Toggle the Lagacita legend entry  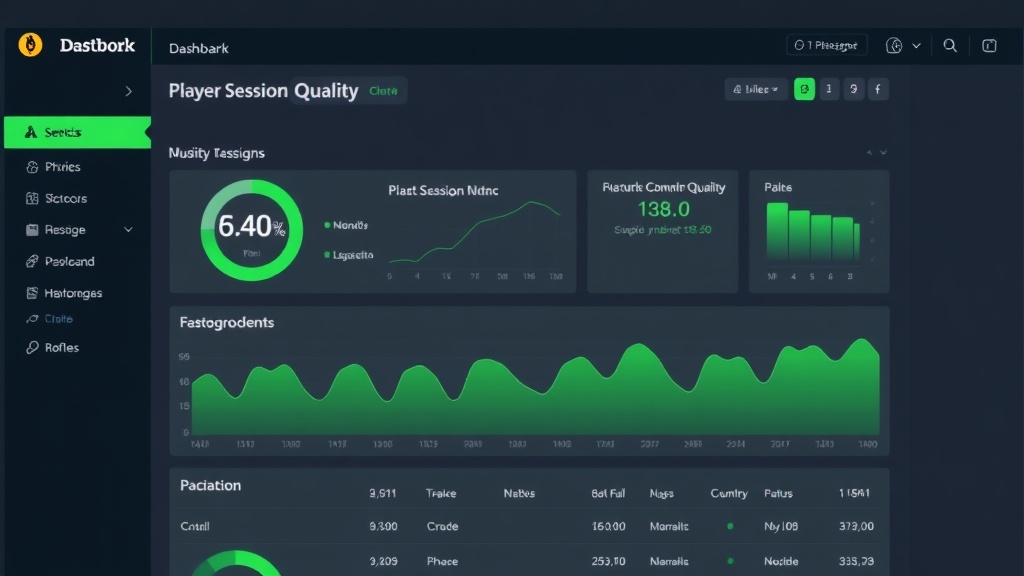click(x=349, y=255)
